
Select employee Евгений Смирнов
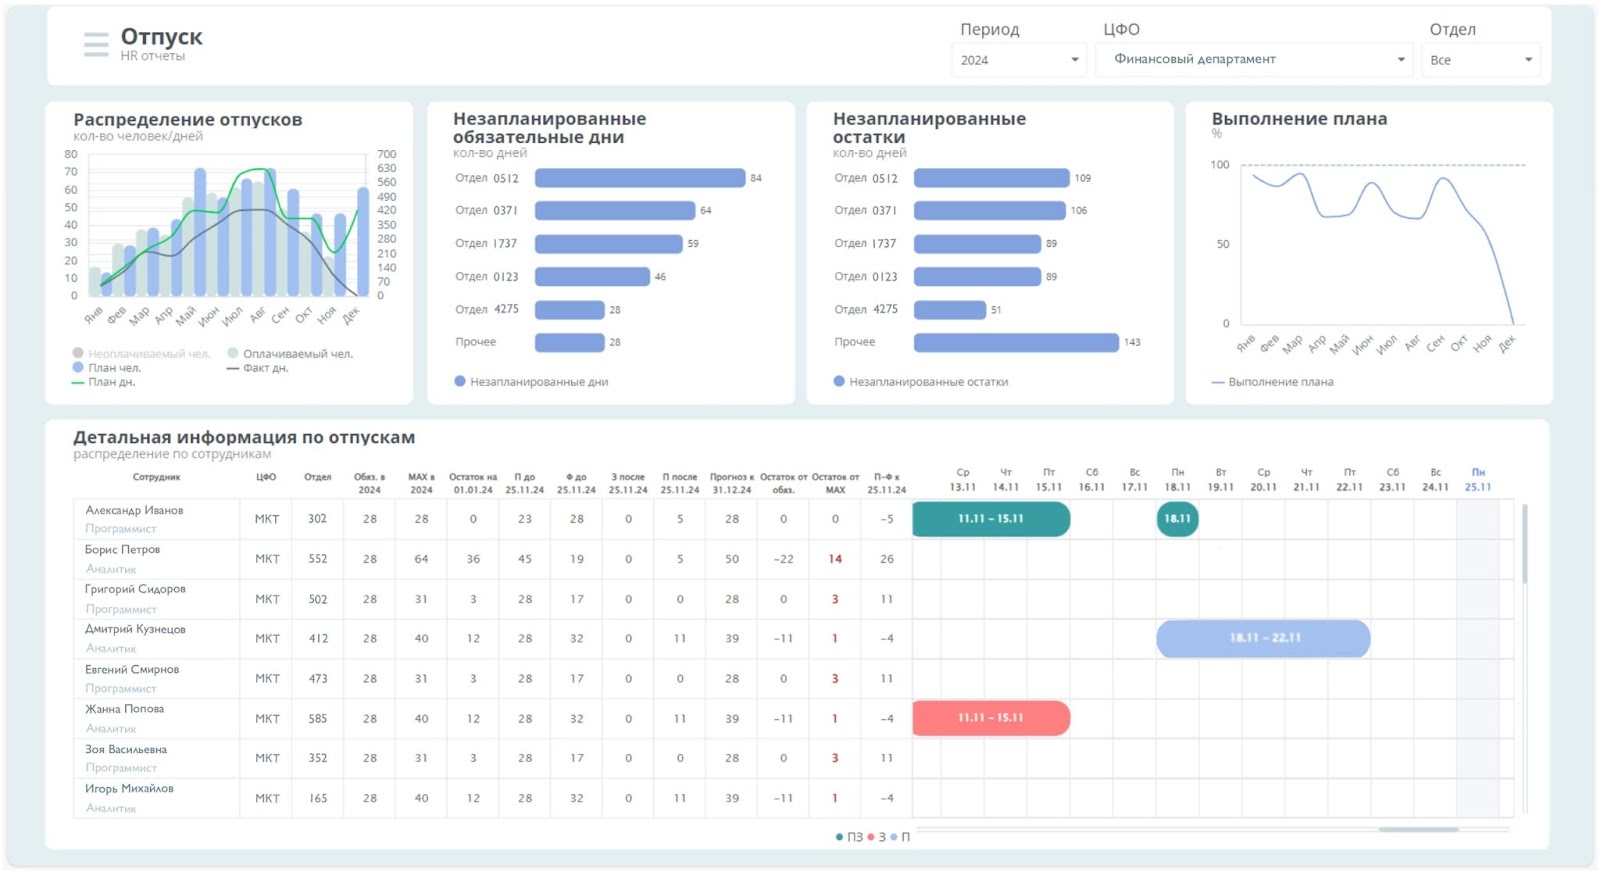132,669
